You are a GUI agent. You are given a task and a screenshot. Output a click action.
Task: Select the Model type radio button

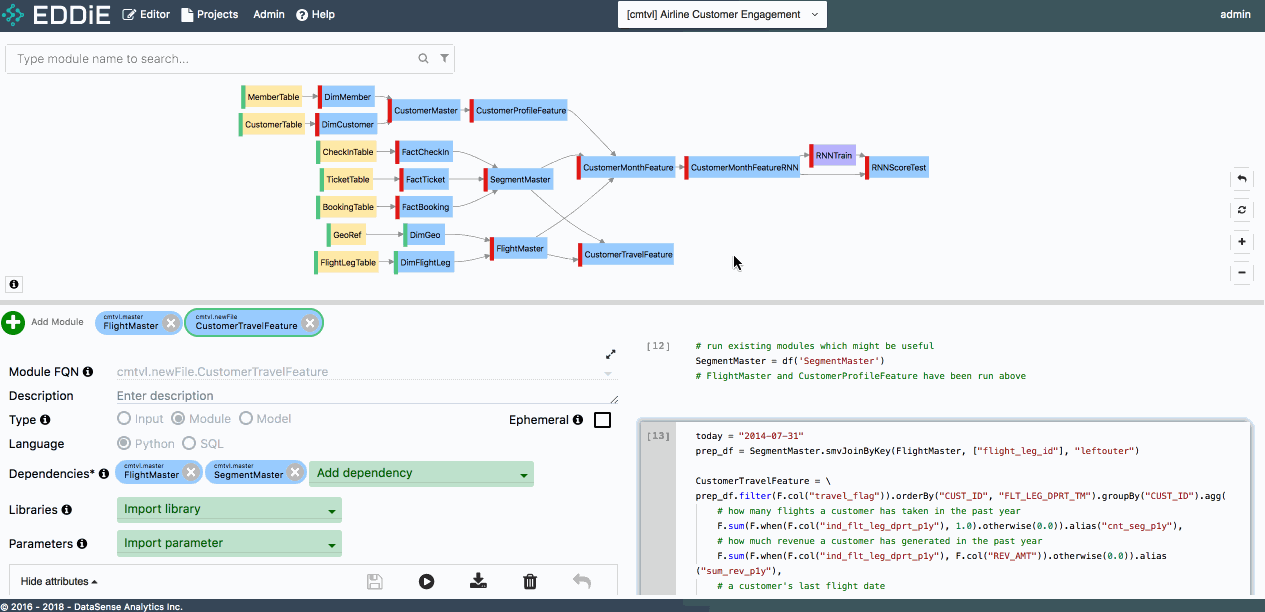coord(247,419)
